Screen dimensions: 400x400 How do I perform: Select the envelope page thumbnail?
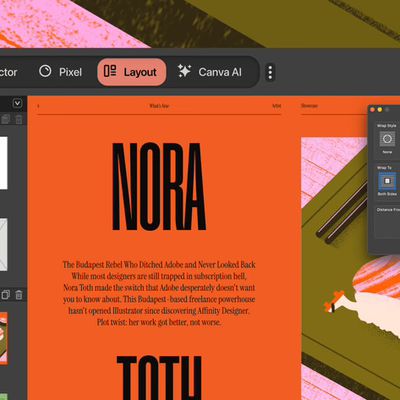(3, 245)
